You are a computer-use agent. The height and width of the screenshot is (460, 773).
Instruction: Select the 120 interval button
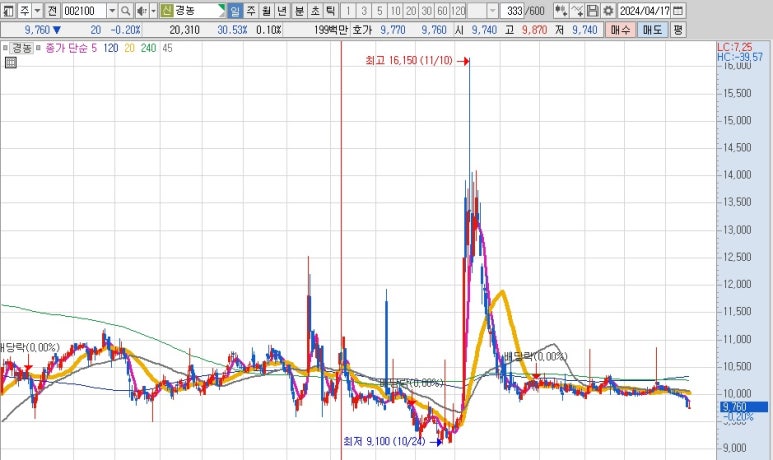pos(458,10)
